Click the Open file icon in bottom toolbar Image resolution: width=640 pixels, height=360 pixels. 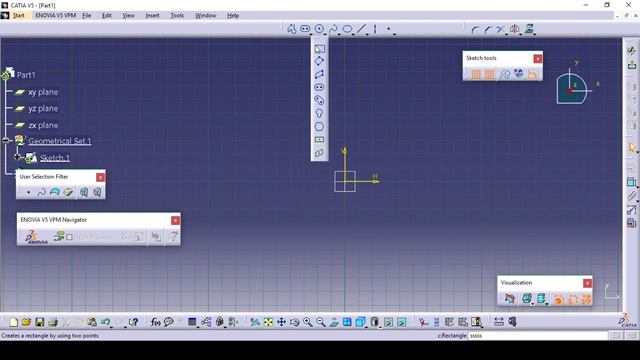coord(27,322)
